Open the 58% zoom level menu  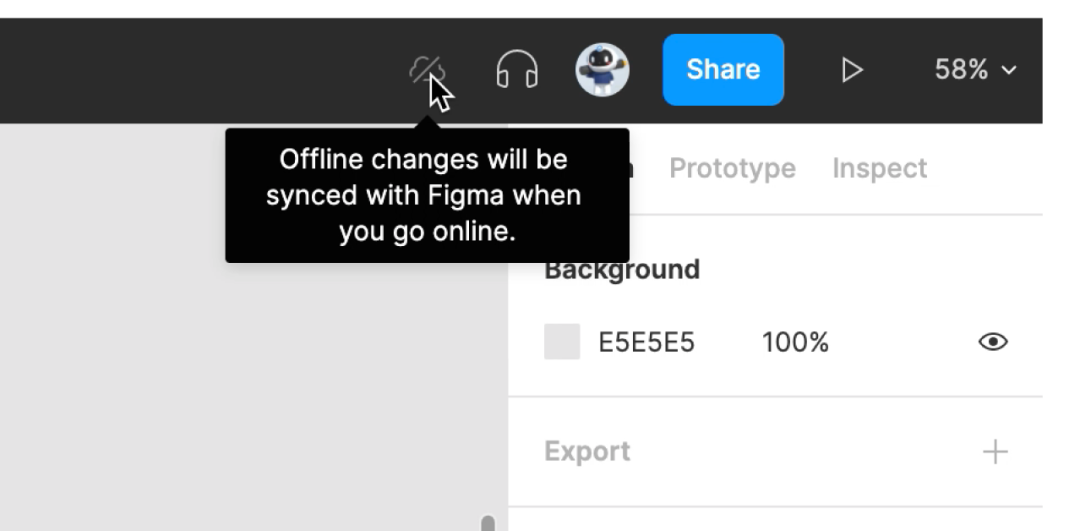[975, 70]
